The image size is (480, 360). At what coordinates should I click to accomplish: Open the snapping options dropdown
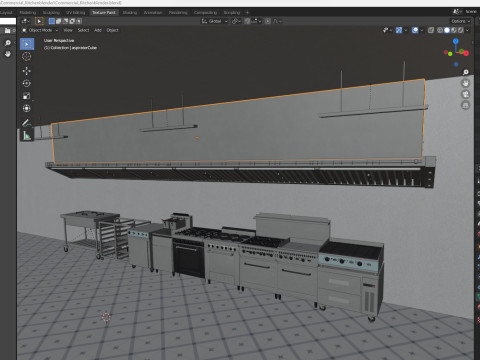point(257,21)
